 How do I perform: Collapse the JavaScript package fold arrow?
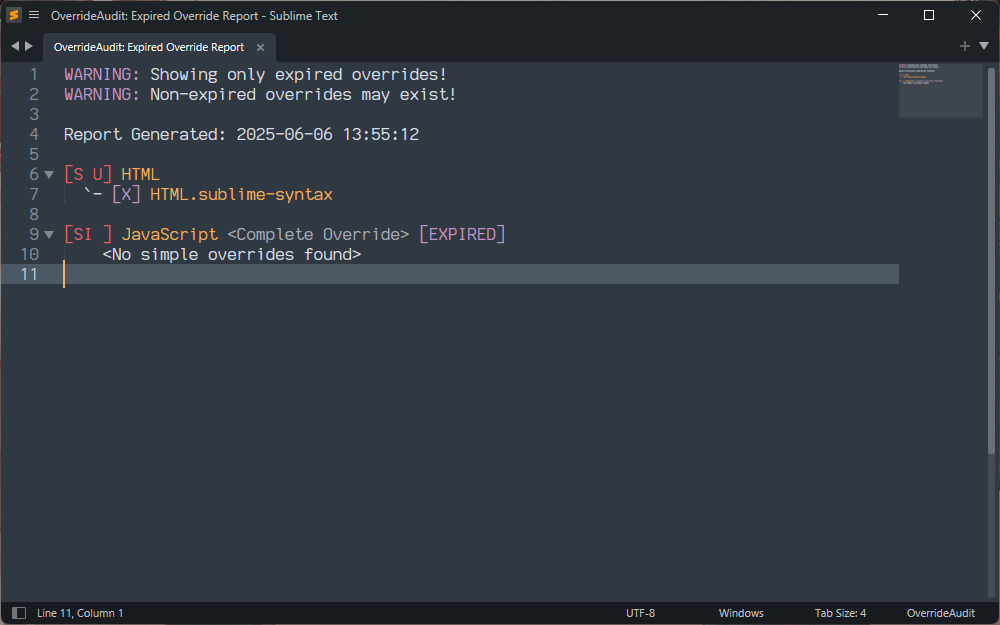pos(49,235)
